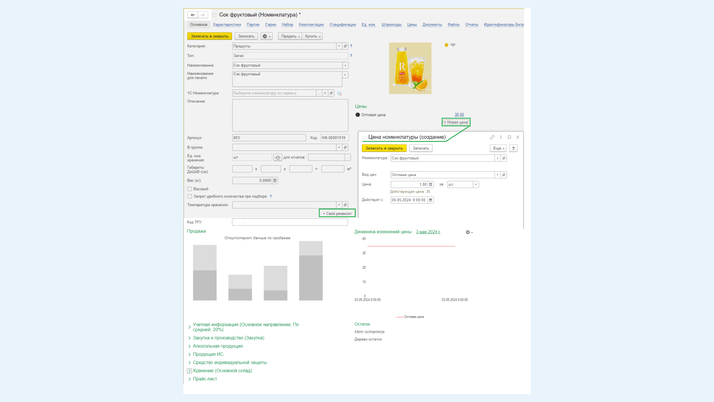The height and width of the screenshot is (402, 714).
Task: Click the gold star above the product image
Action: click(446, 45)
